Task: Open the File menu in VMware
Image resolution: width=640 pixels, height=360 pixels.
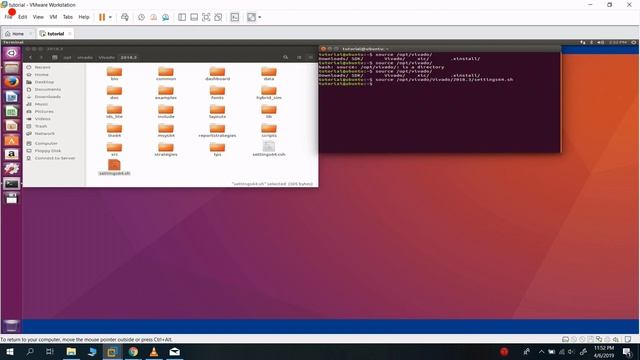Action: (8, 17)
